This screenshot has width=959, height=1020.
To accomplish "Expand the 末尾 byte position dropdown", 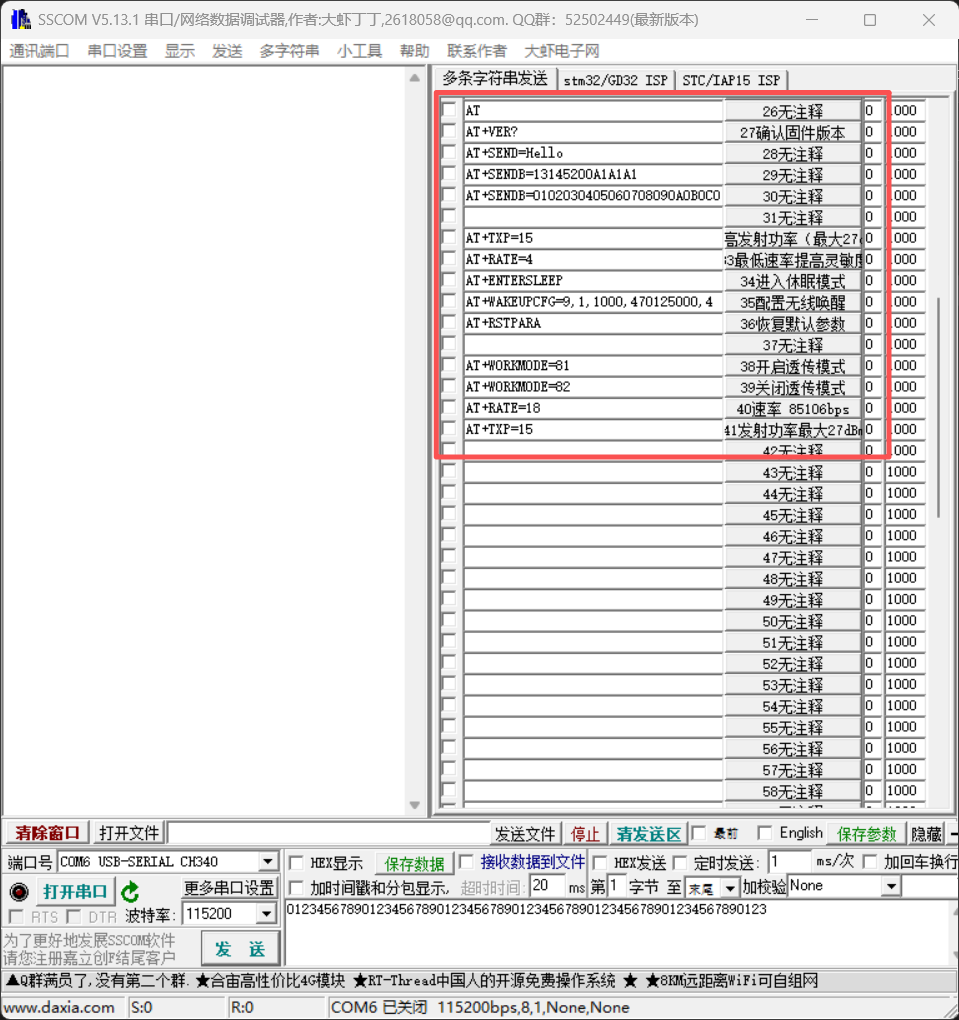I will [x=730, y=887].
